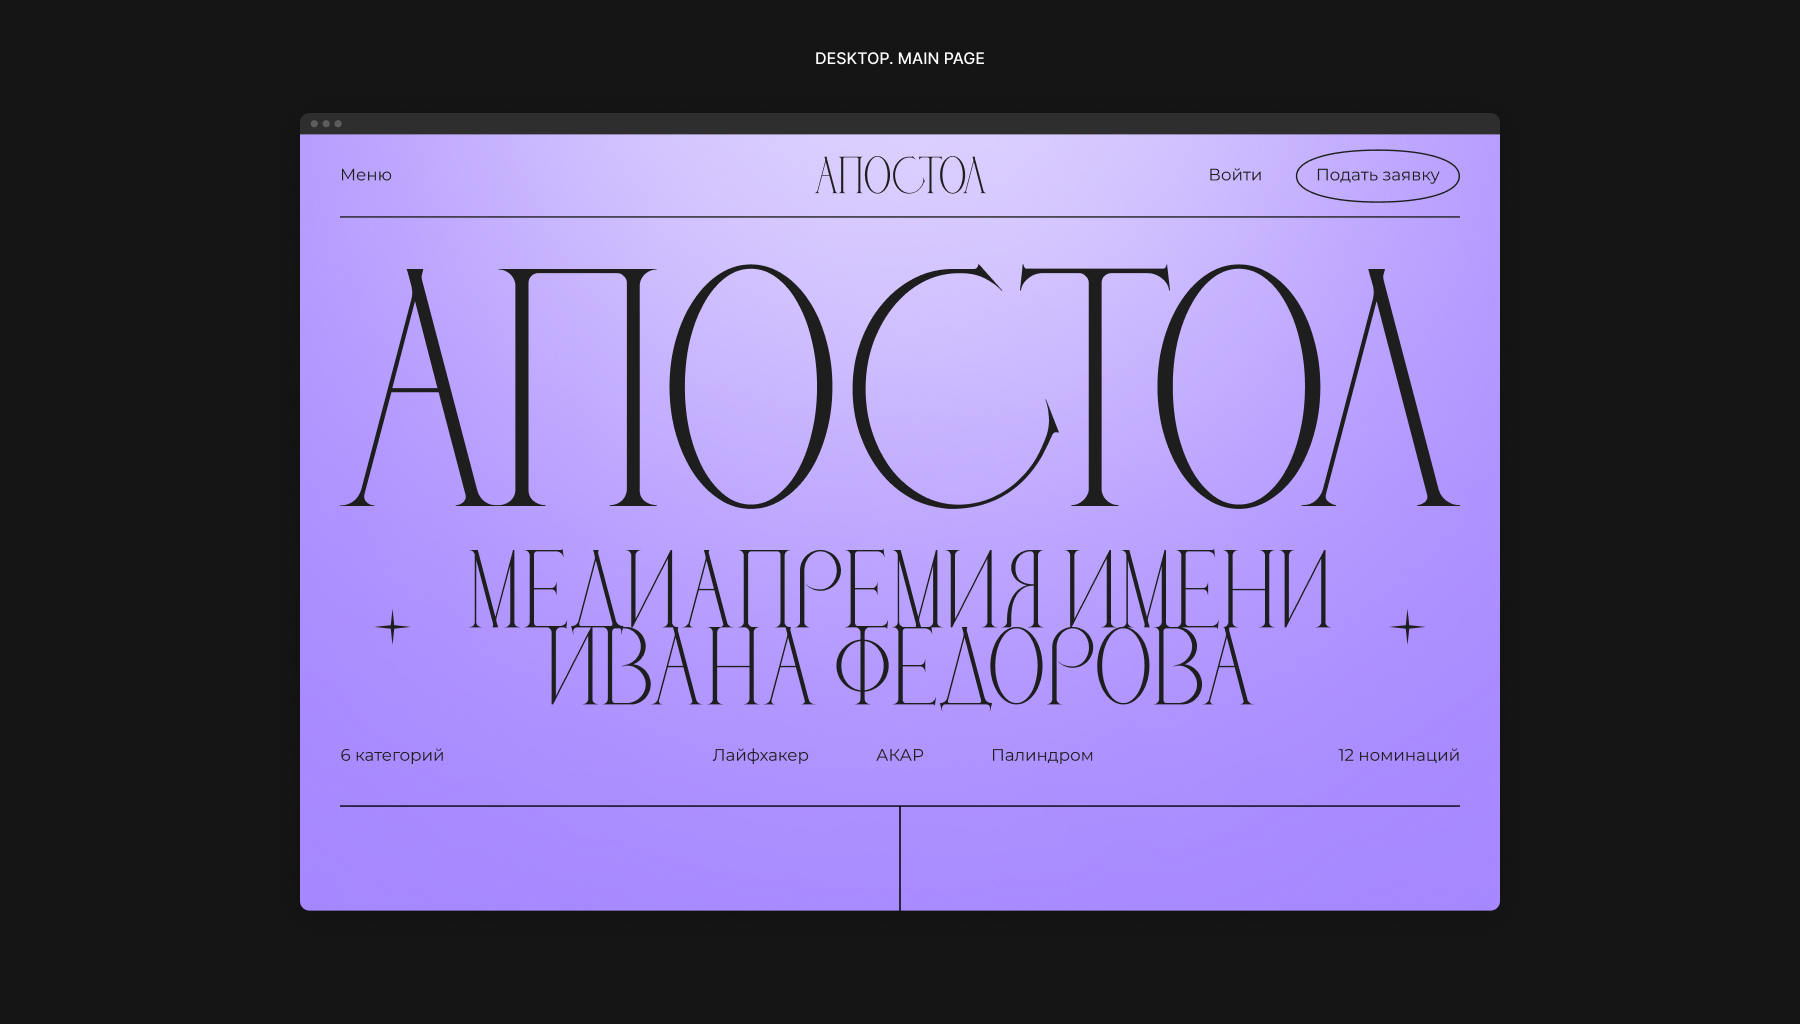Click the middle browser window dot
The width and height of the screenshot is (1800, 1024).
tap(326, 124)
